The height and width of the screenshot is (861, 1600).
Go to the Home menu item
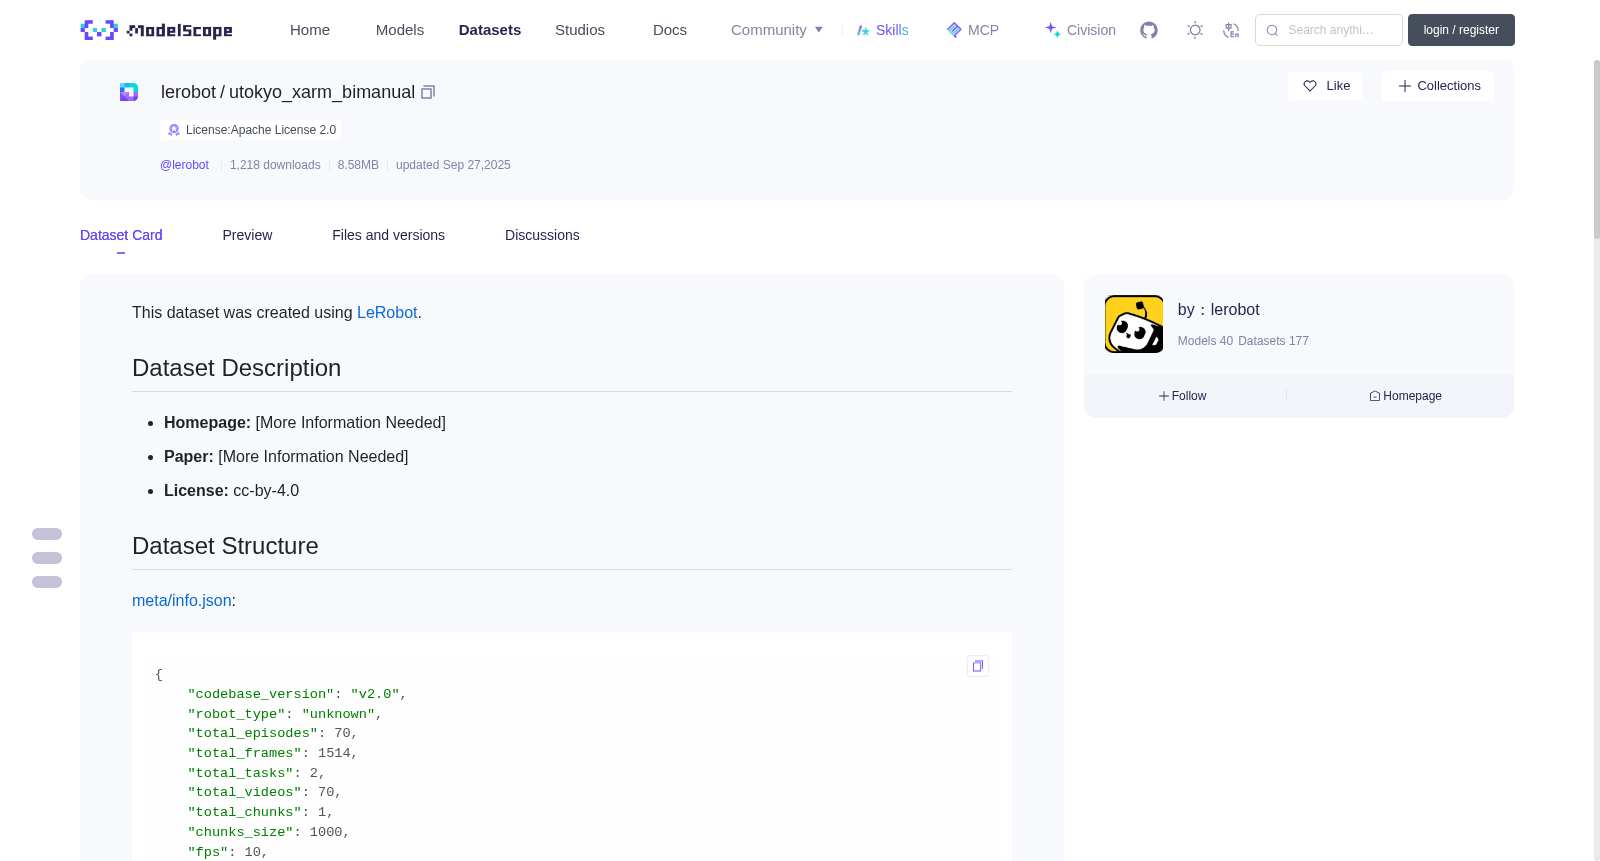coord(310,30)
